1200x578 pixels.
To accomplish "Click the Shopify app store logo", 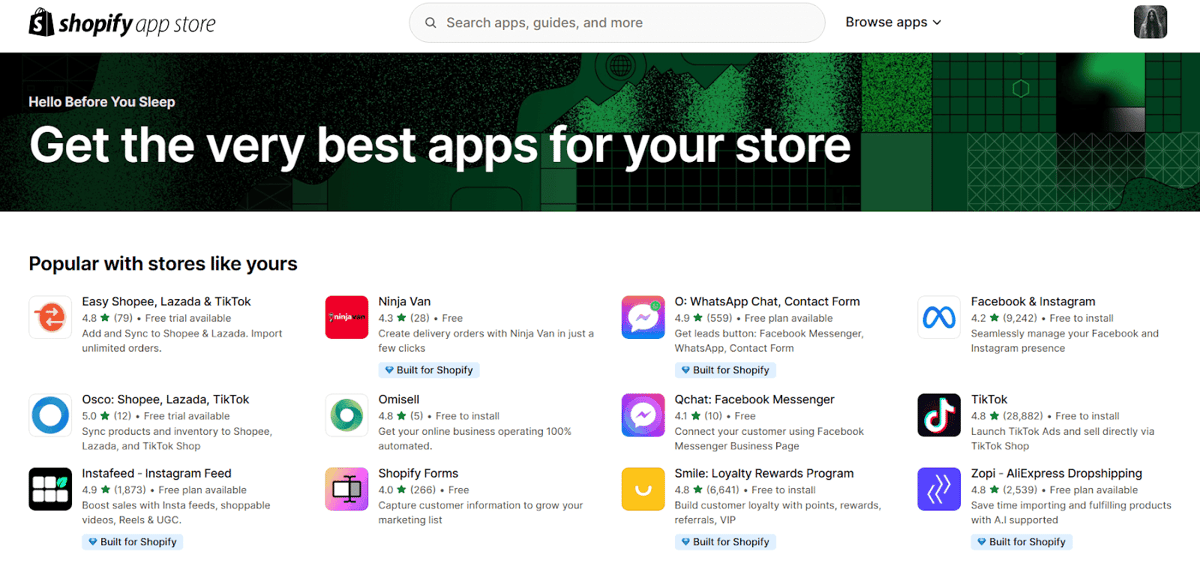I will tap(122, 23).
